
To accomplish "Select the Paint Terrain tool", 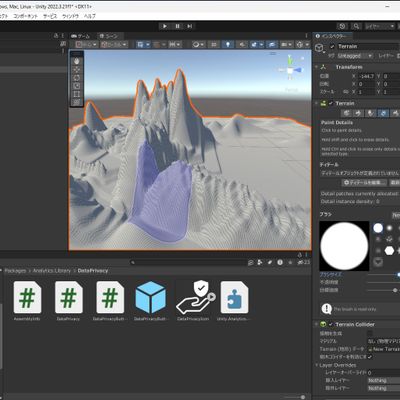I will 359,113.
